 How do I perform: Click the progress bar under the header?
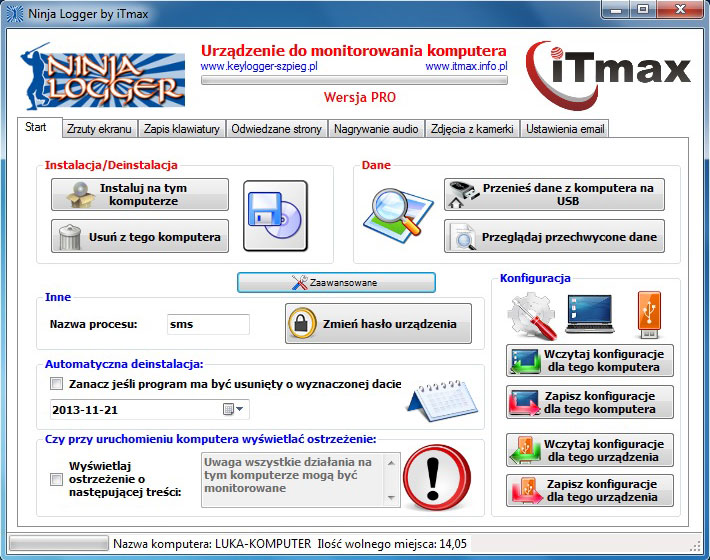coord(354,81)
